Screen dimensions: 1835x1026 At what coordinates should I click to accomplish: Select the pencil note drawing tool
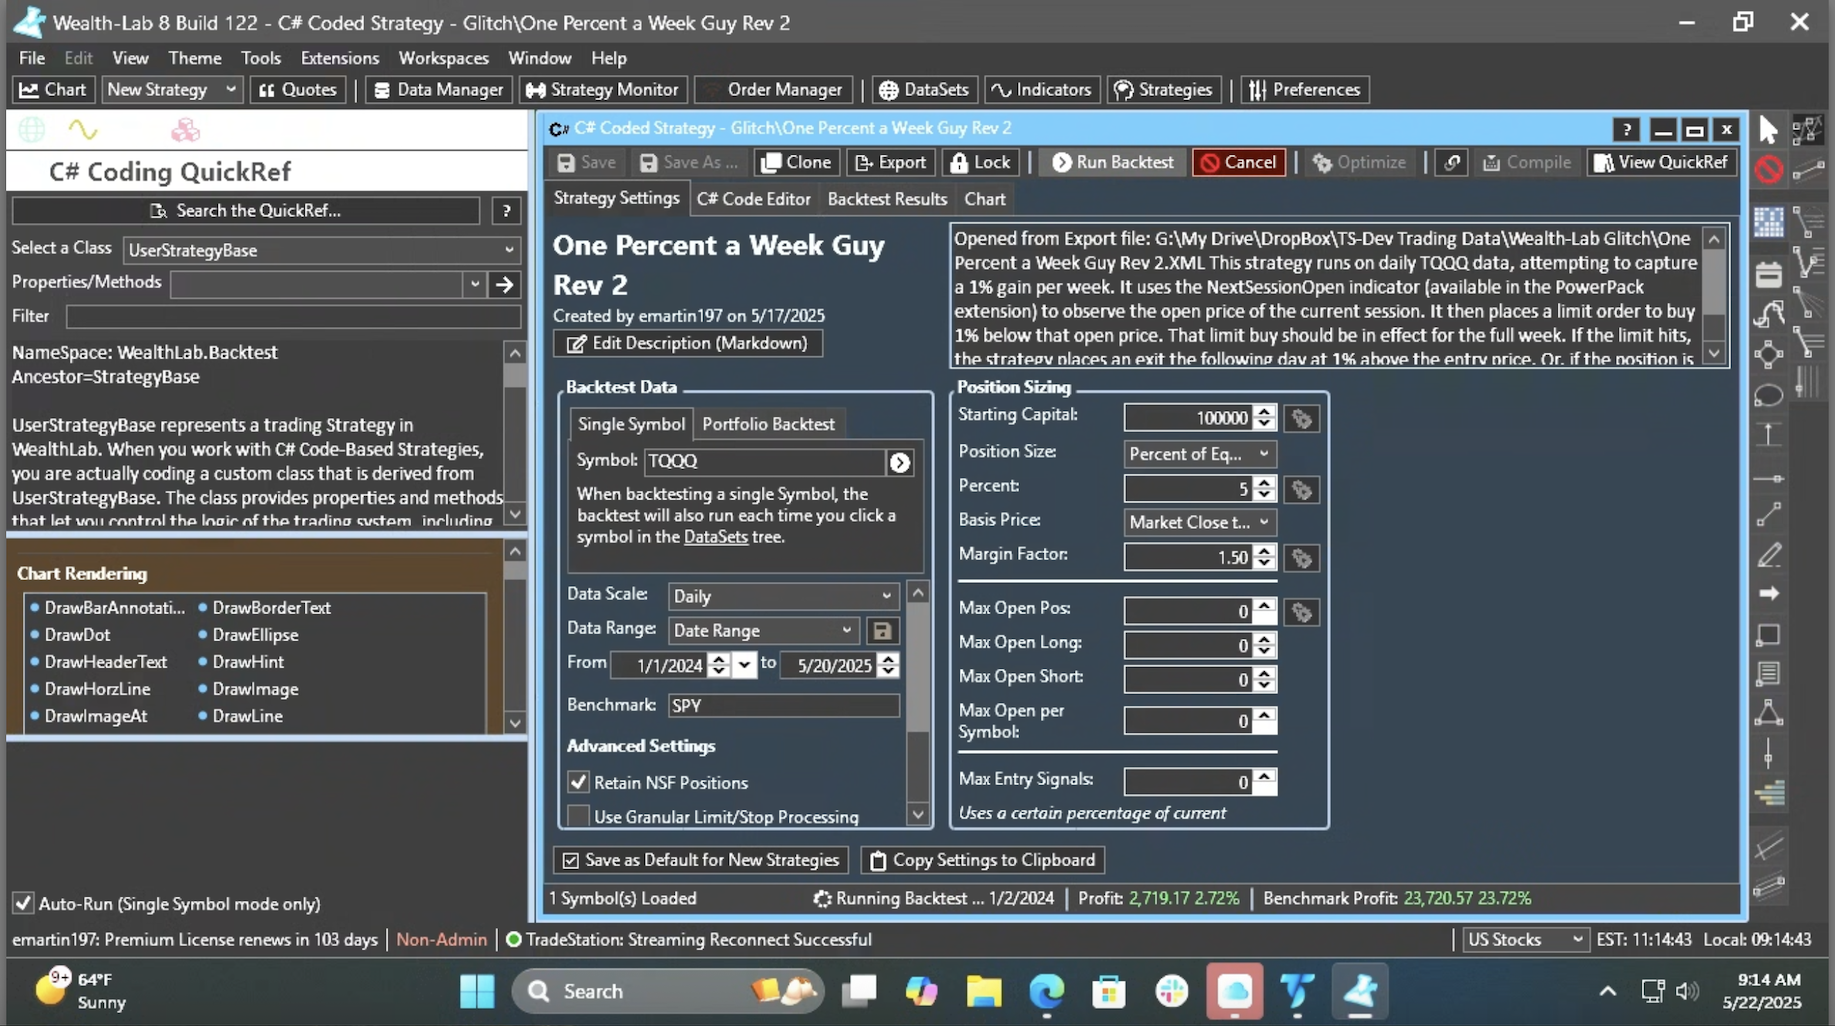[1768, 555]
